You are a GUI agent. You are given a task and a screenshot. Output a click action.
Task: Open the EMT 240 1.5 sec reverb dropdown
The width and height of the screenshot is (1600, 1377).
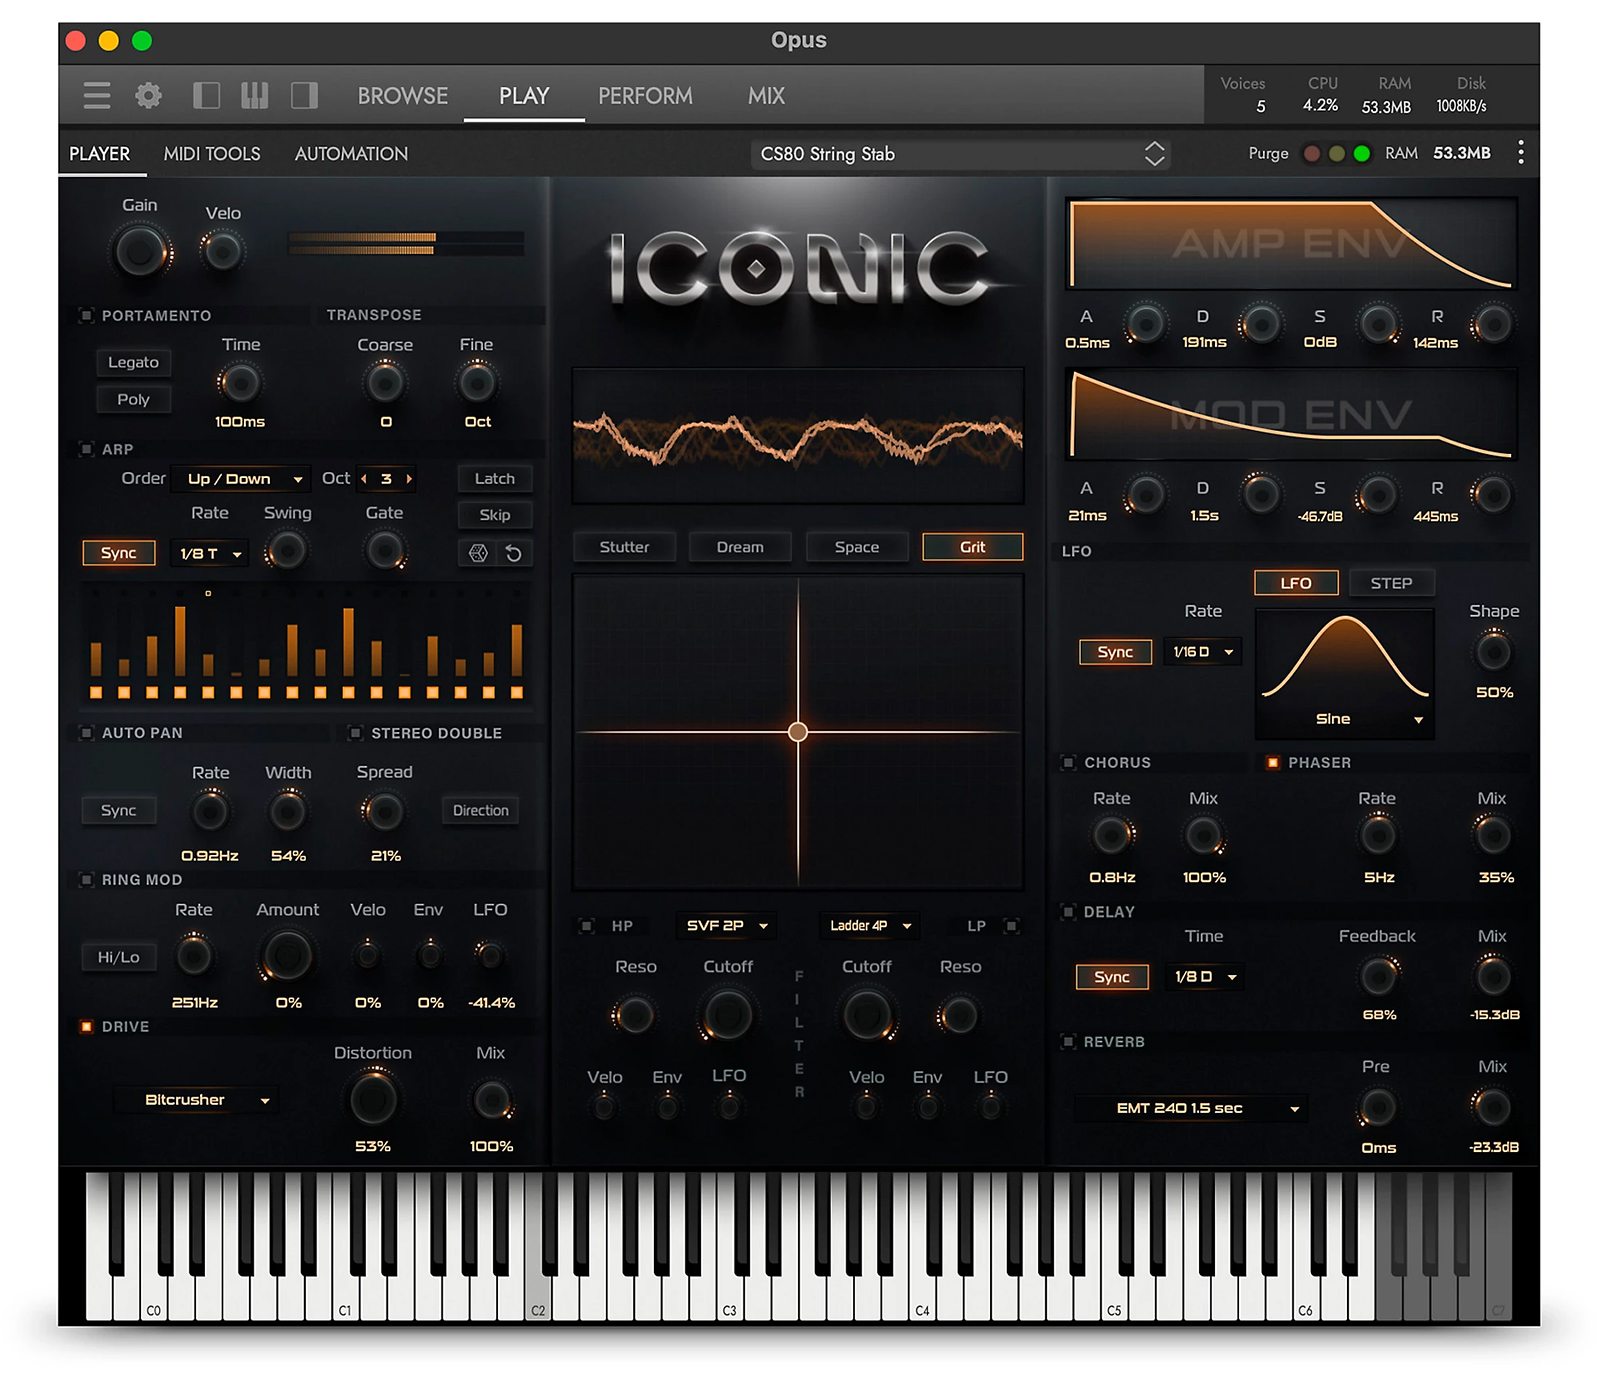pyautogui.click(x=1191, y=1108)
